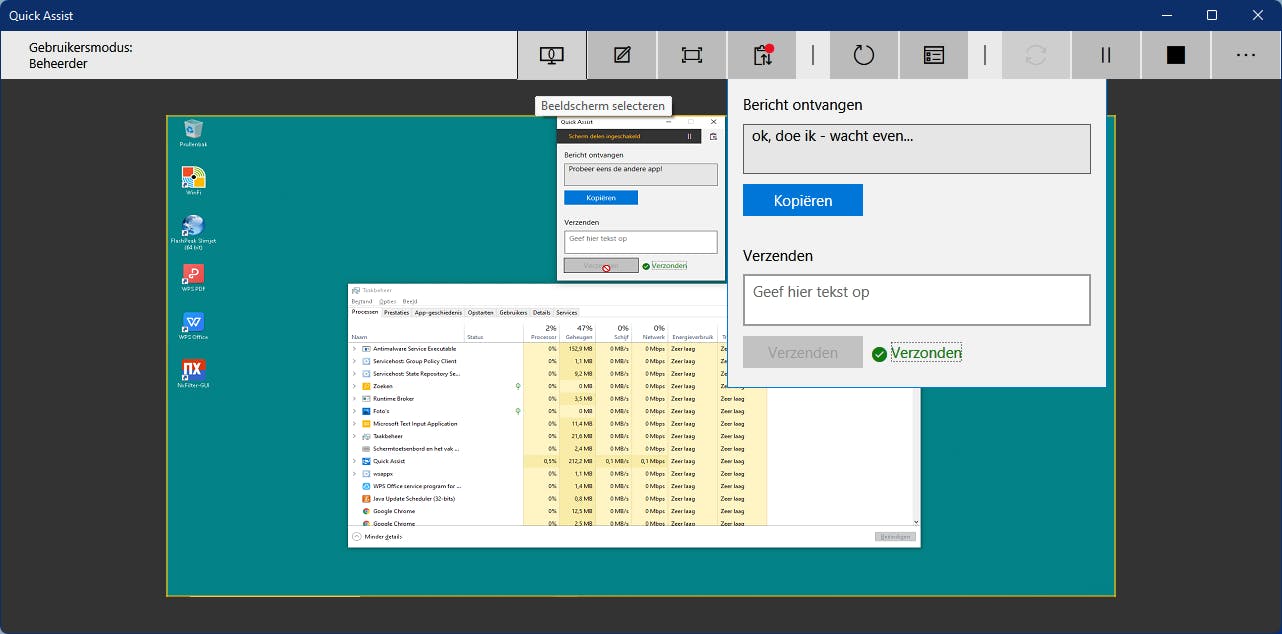Open the three-dots more options menu
The height and width of the screenshot is (634, 1282).
click(1246, 55)
